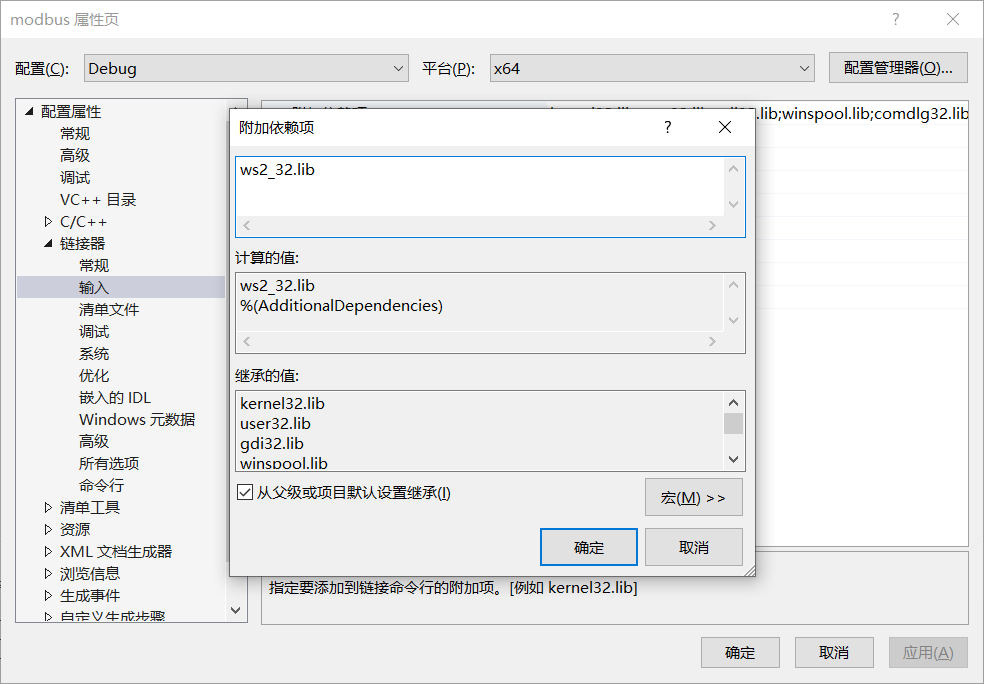
Task: Select 高级 under 链接器
Action: coord(94,441)
